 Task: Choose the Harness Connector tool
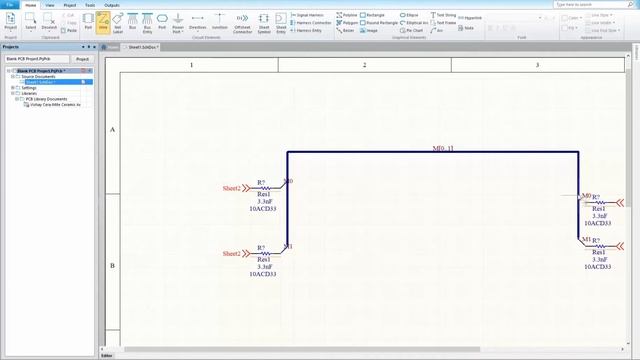(x=311, y=23)
